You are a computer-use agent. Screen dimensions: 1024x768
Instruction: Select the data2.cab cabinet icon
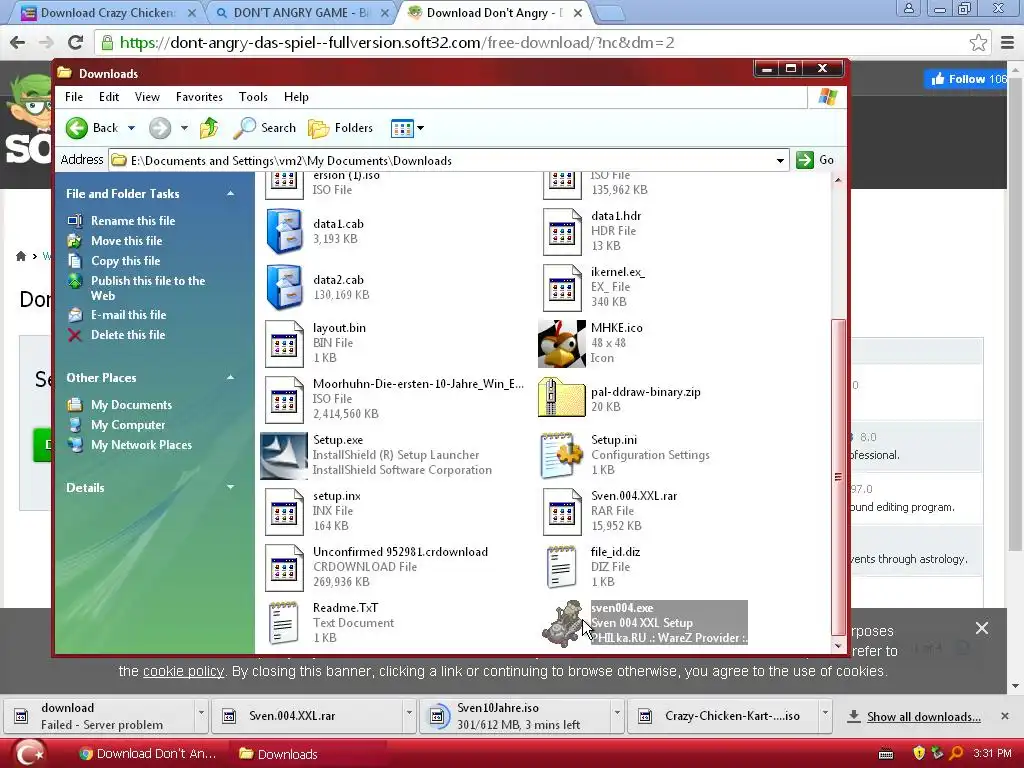point(284,287)
